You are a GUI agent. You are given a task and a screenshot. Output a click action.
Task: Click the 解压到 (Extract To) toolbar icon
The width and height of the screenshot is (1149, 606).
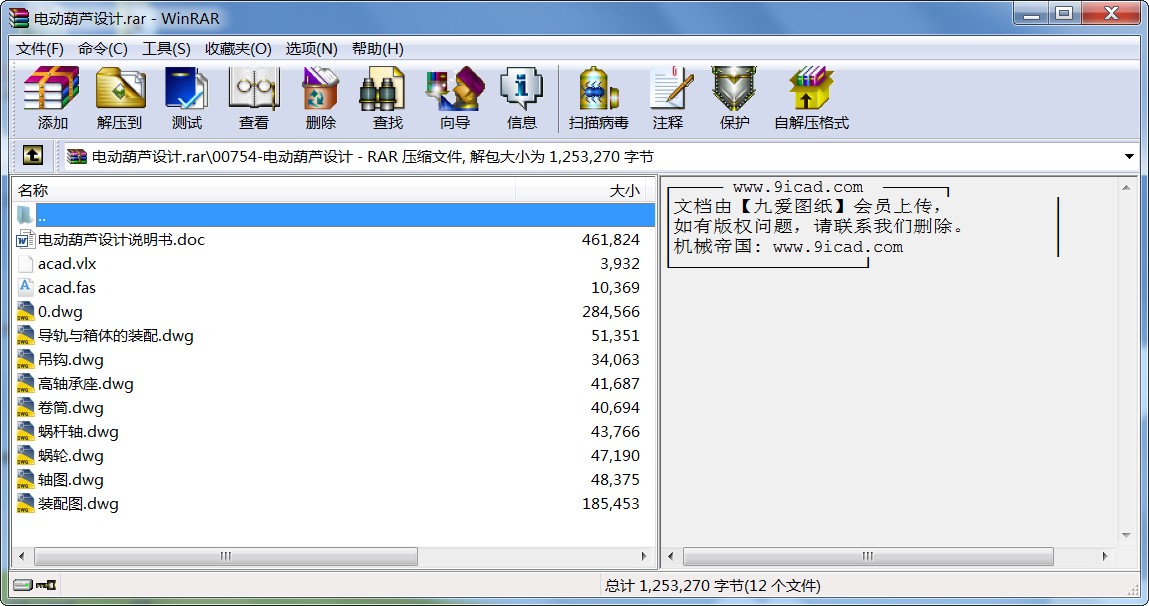(119, 89)
